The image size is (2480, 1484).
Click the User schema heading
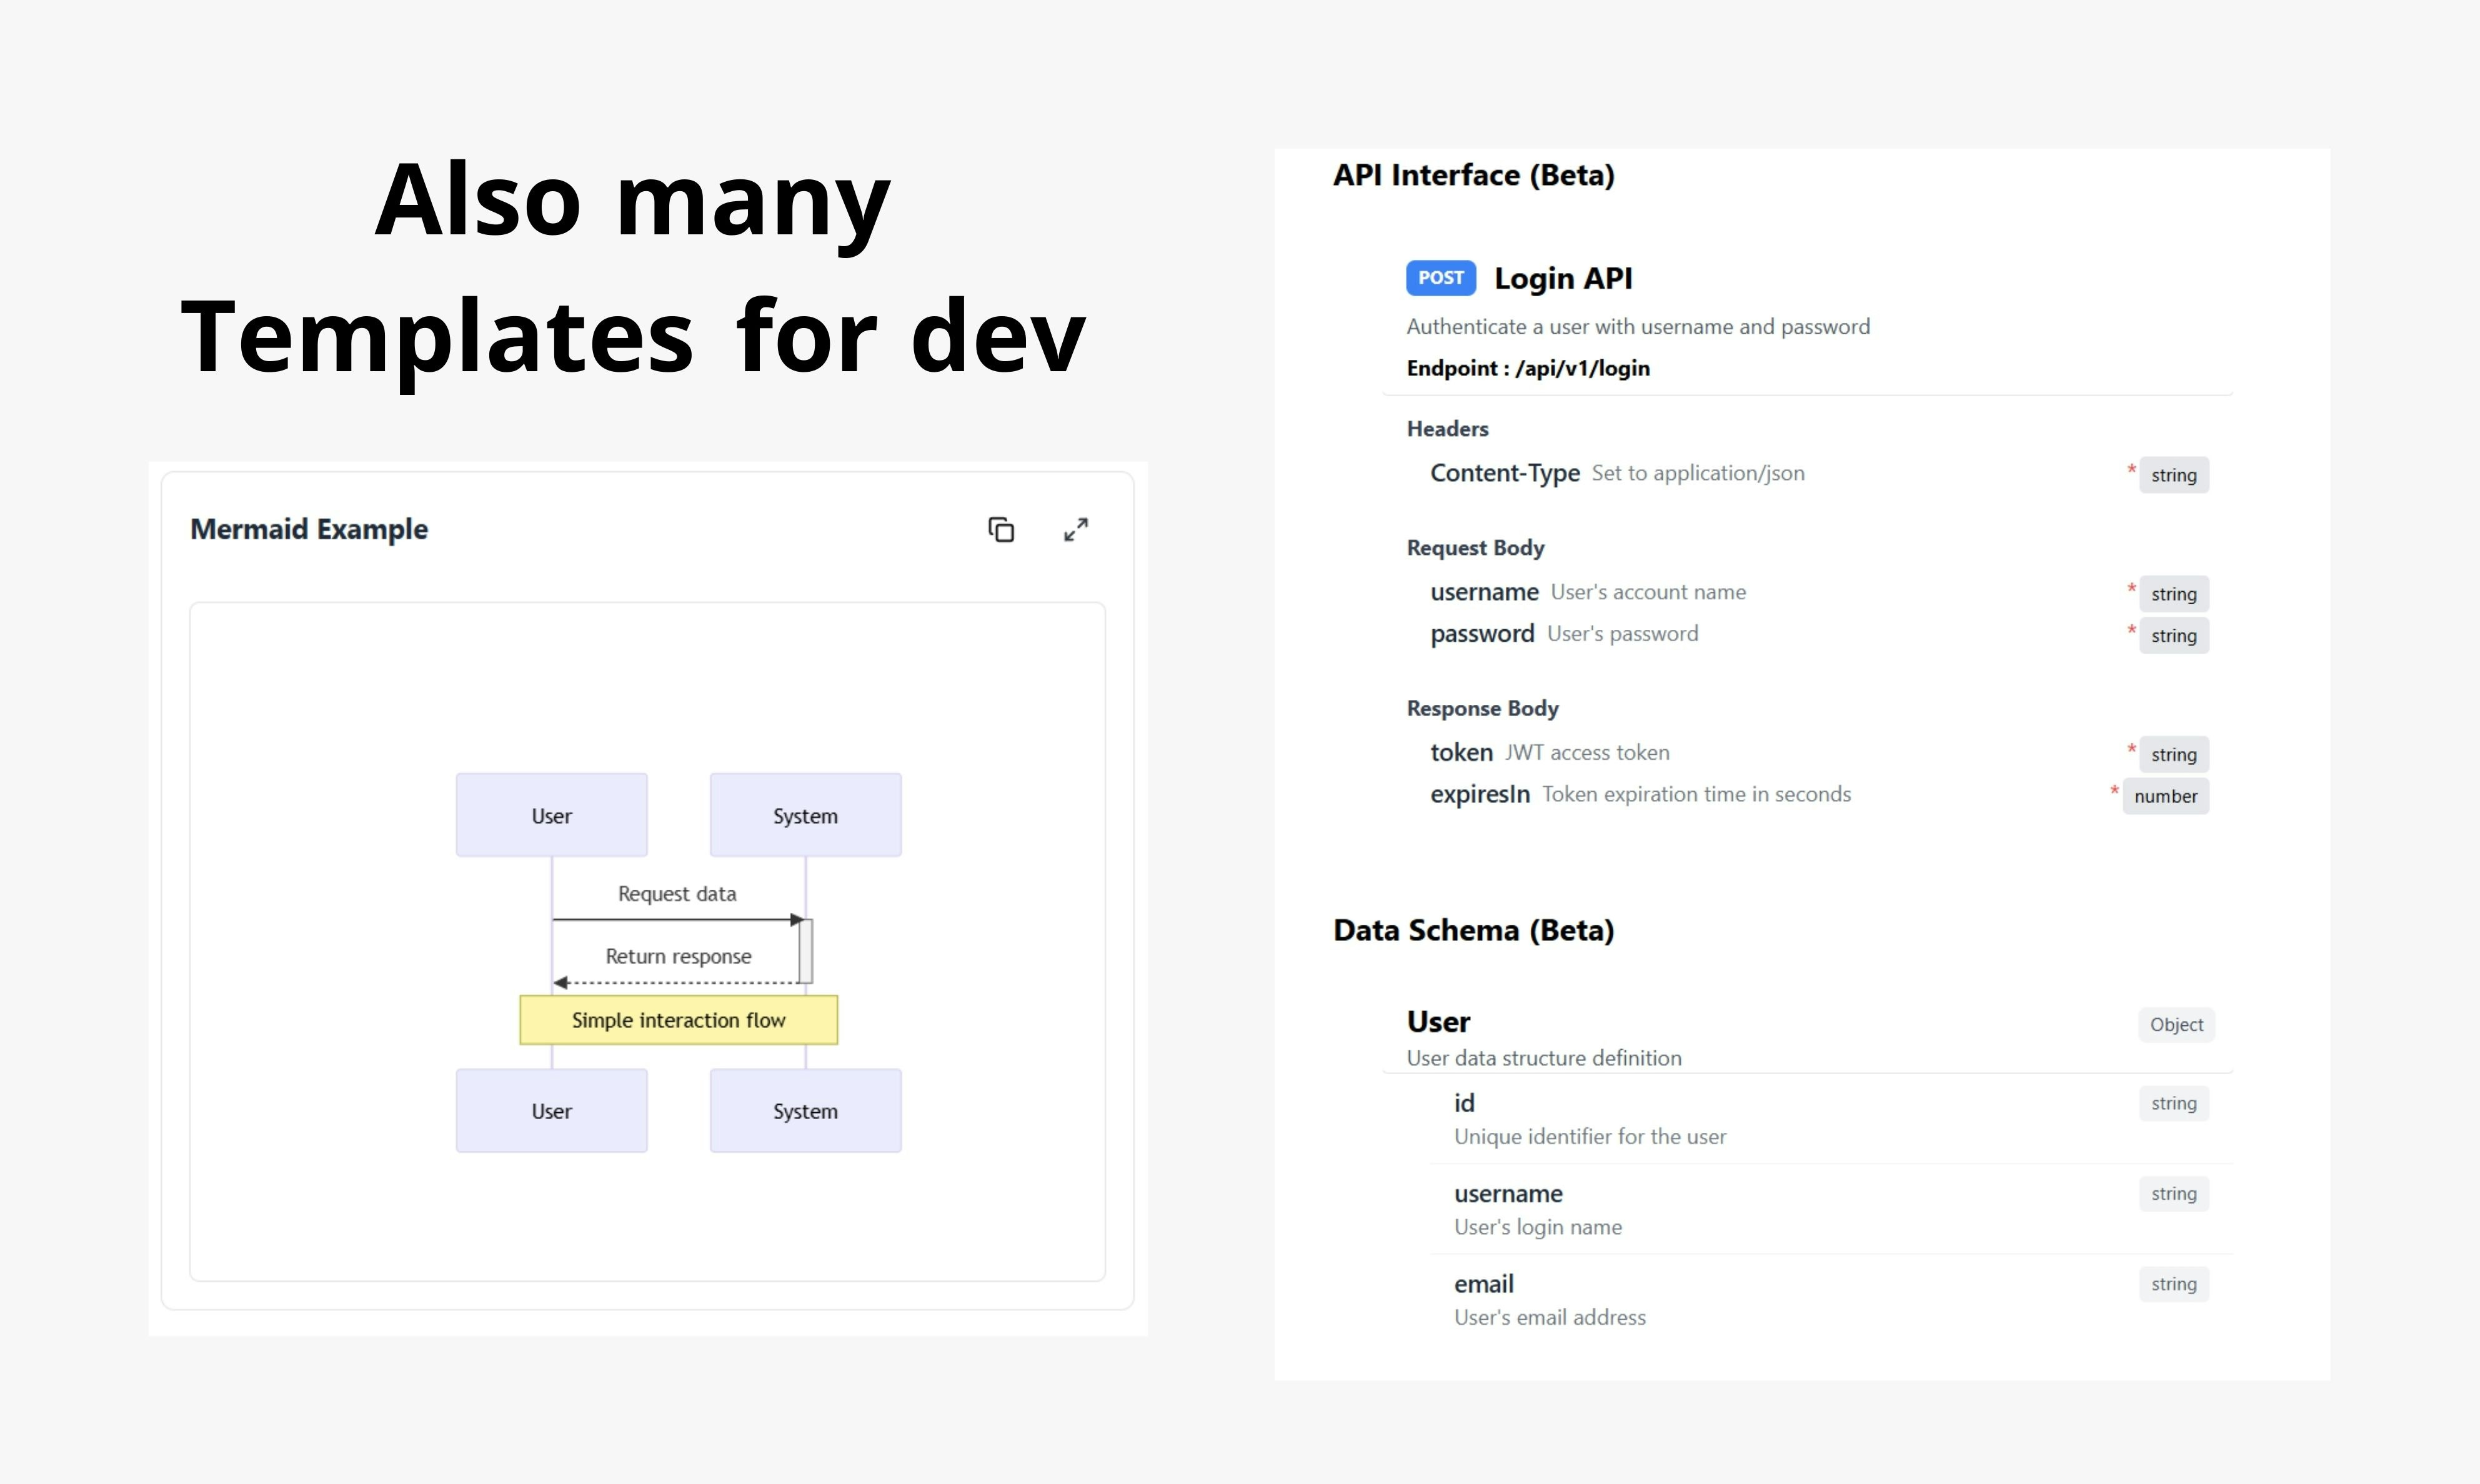pyautogui.click(x=1438, y=1022)
